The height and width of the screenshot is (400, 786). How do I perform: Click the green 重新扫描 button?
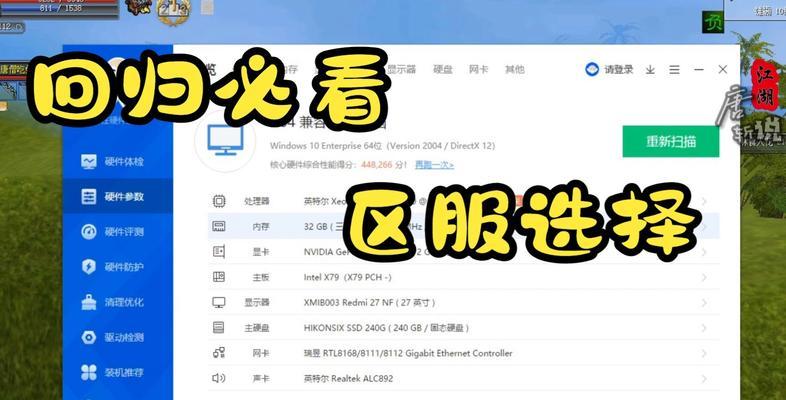point(671,141)
